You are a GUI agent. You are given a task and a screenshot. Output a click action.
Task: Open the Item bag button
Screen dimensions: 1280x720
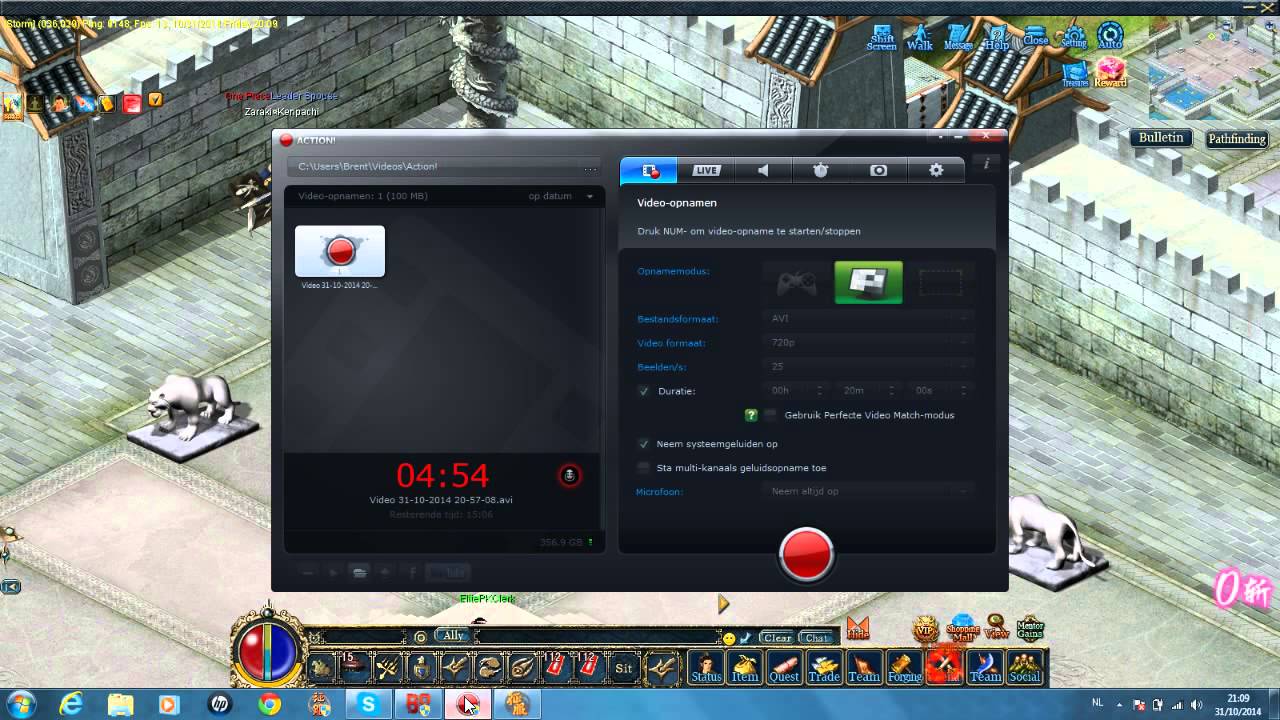[745, 667]
